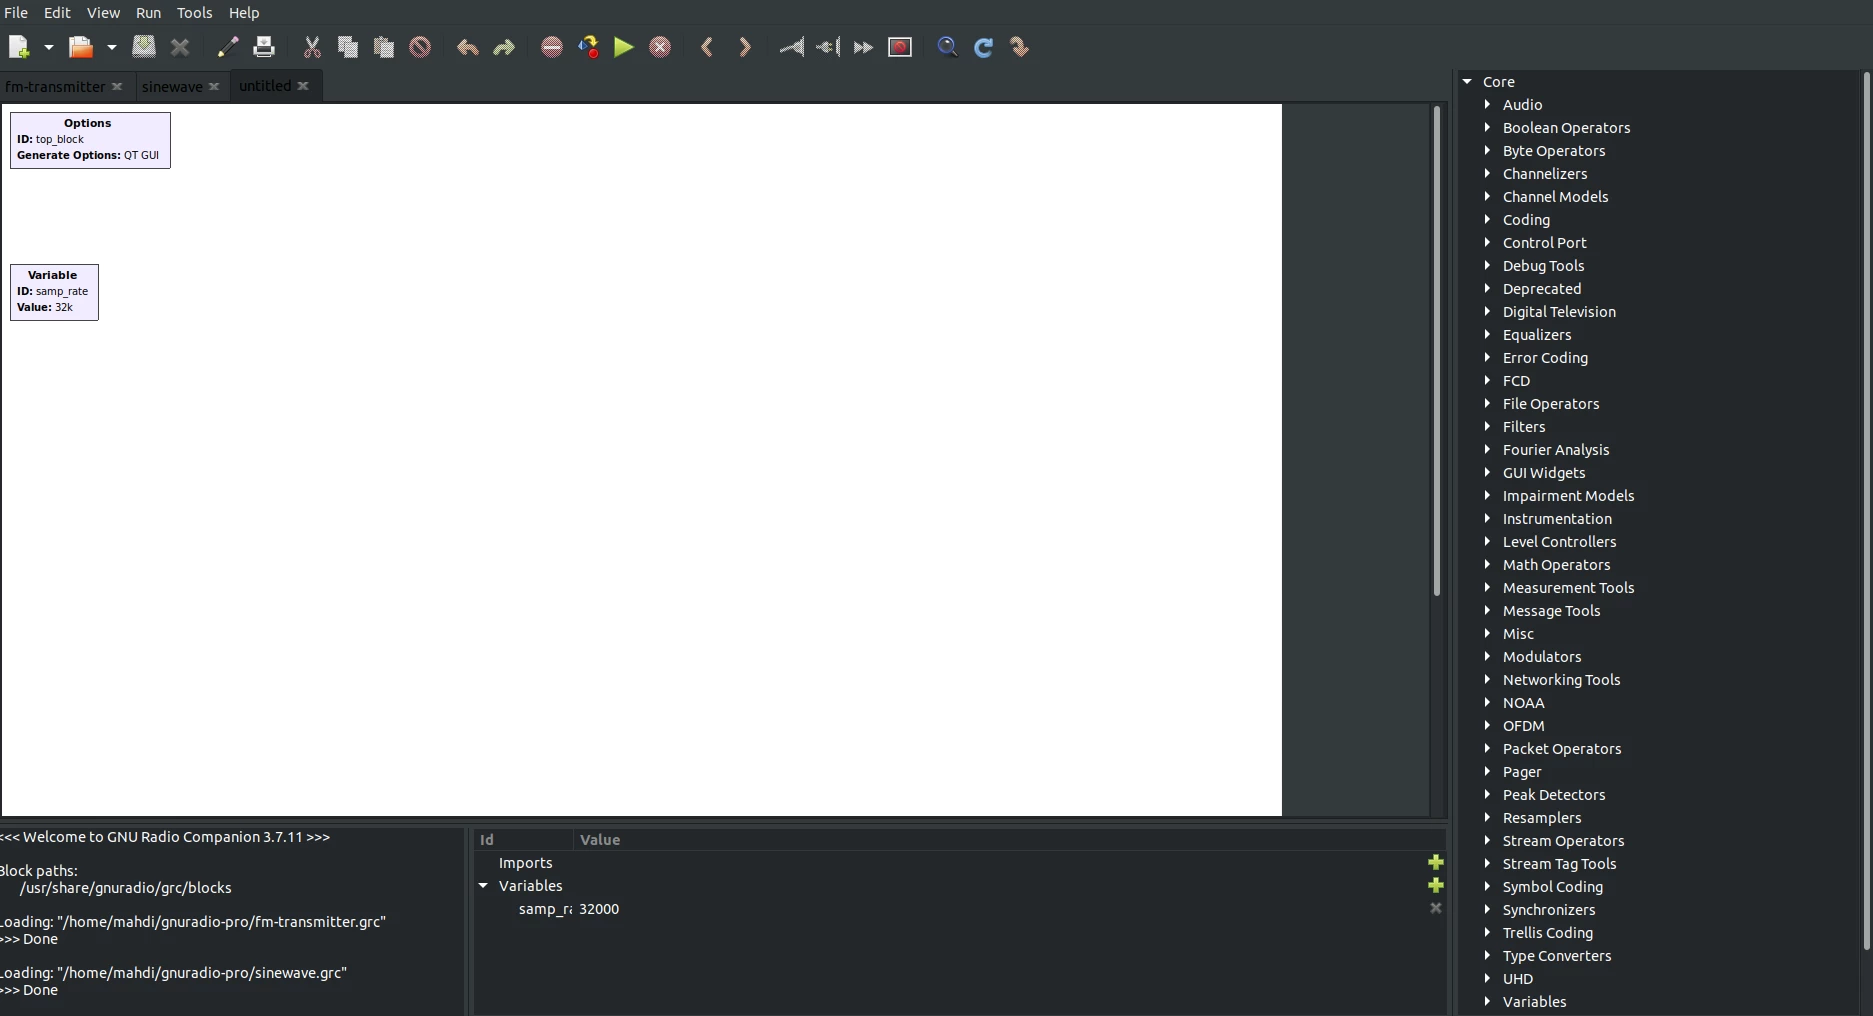Select the Type Converters category
Image resolution: width=1873 pixels, height=1016 pixels.
click(x=1557, y=956)
